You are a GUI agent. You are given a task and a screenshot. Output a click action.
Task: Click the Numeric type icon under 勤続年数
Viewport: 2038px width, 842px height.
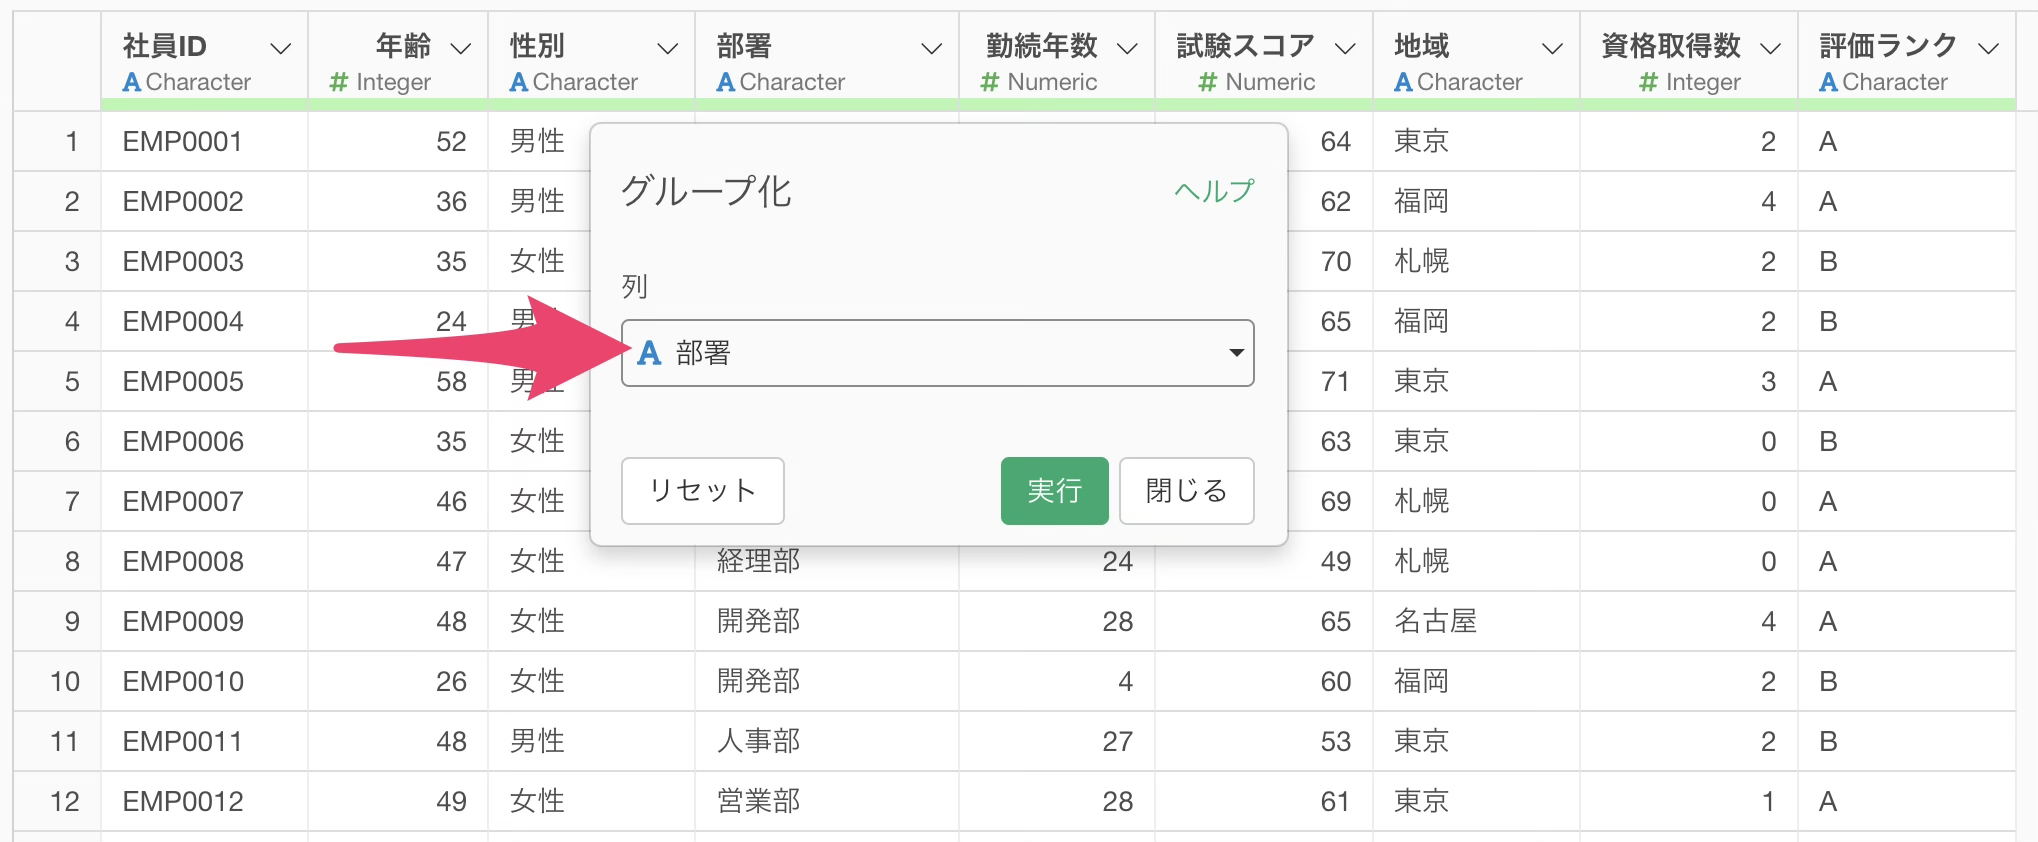[x=990, y=83]
